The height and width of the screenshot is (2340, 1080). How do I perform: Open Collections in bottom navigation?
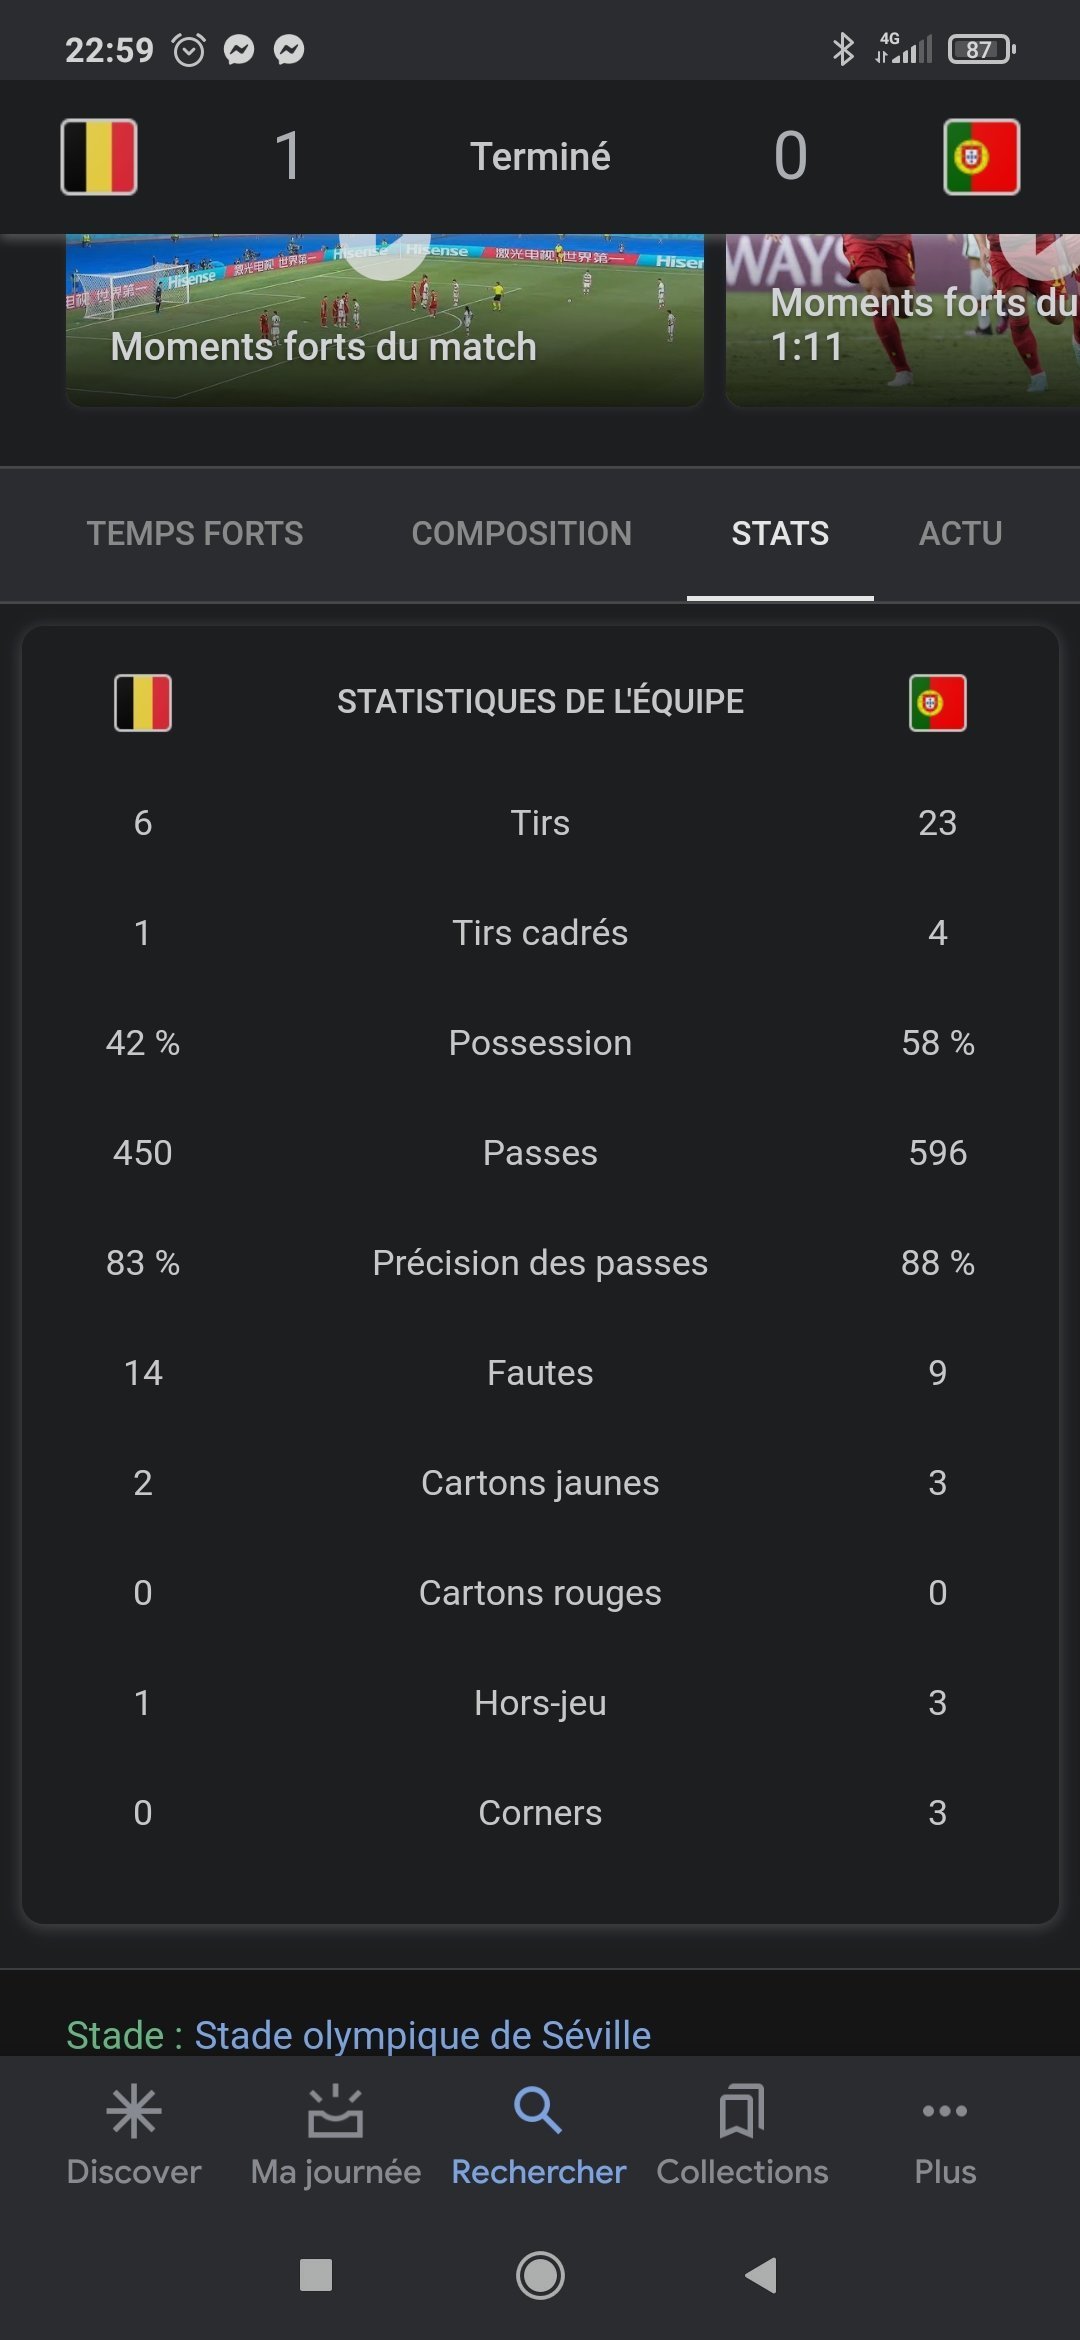[742, 2136]
